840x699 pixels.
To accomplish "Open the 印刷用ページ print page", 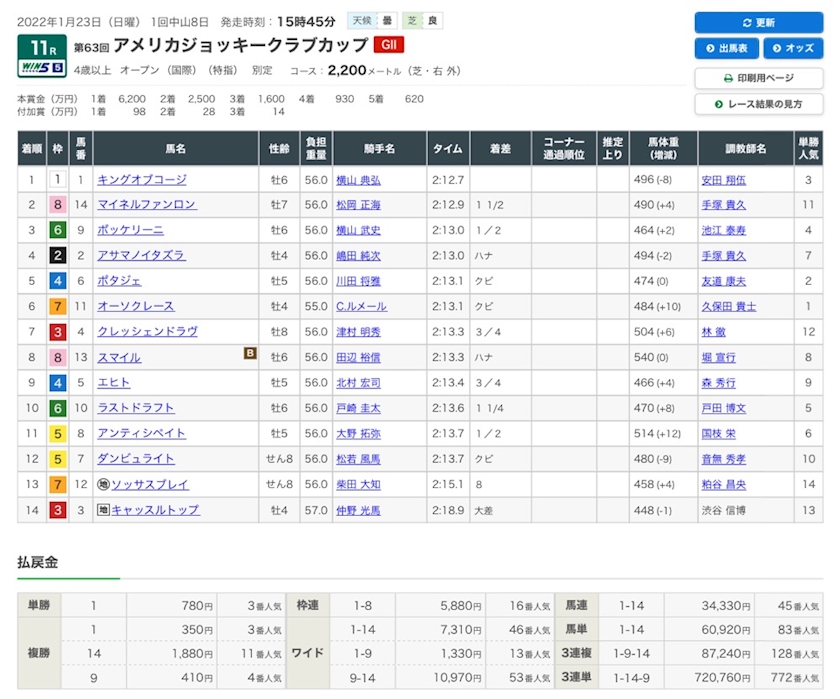I will (759, 78).
